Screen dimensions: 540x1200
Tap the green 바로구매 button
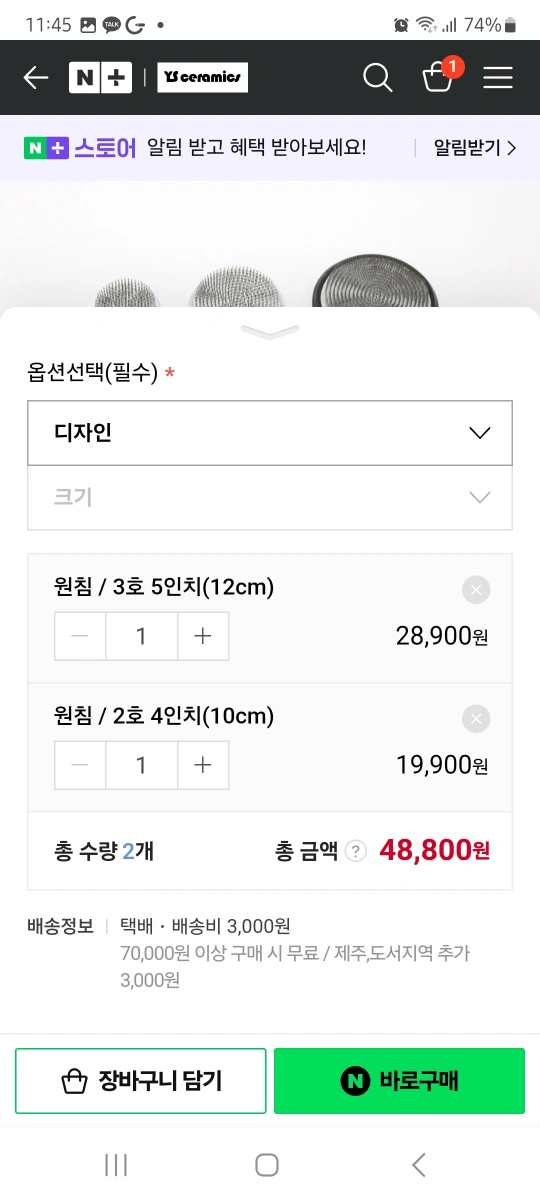point(399,1081)
